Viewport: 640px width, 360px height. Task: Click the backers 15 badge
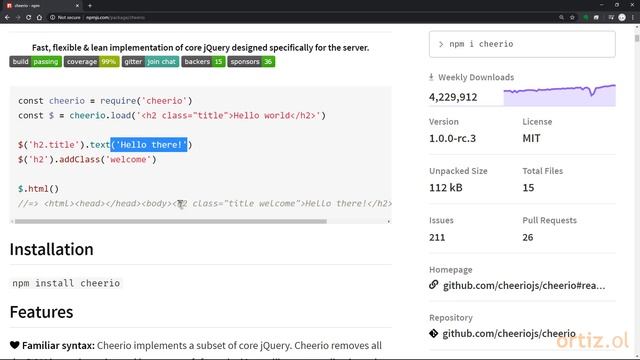(203, 62)
